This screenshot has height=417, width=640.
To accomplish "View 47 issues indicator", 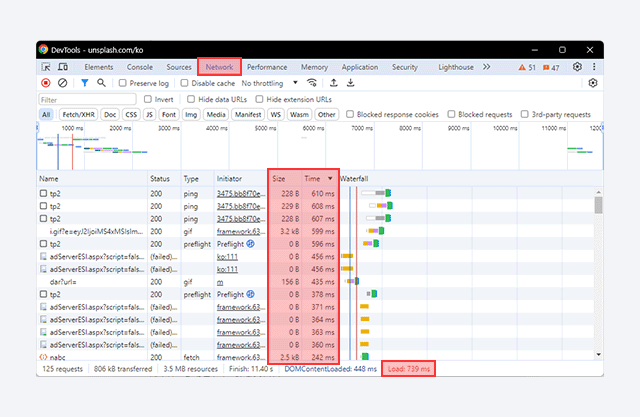I will (551, 67).
